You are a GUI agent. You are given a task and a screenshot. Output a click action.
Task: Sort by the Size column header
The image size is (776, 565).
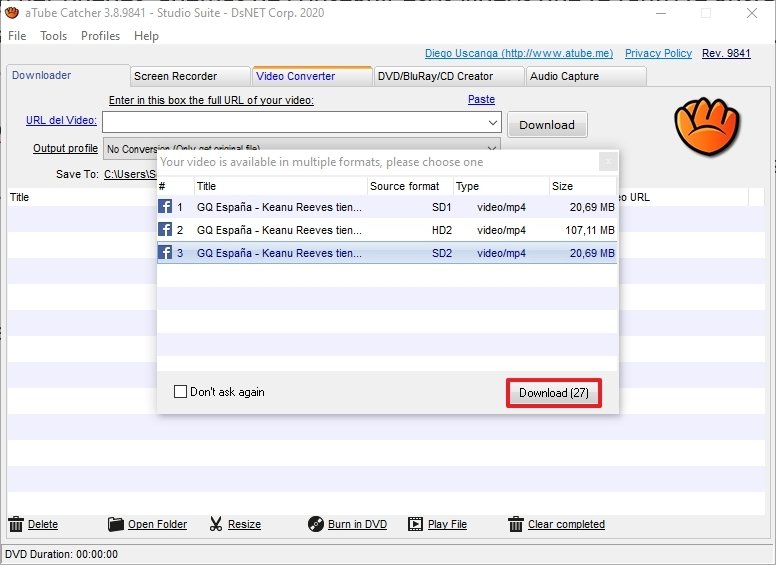[x=583, y=186]
